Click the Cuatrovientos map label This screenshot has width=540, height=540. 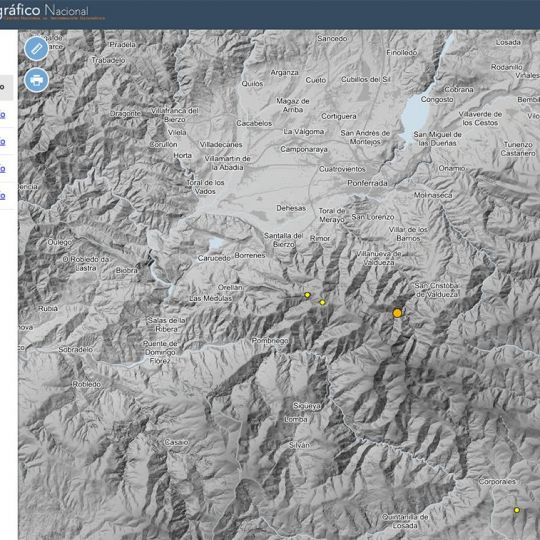[342, 169]
